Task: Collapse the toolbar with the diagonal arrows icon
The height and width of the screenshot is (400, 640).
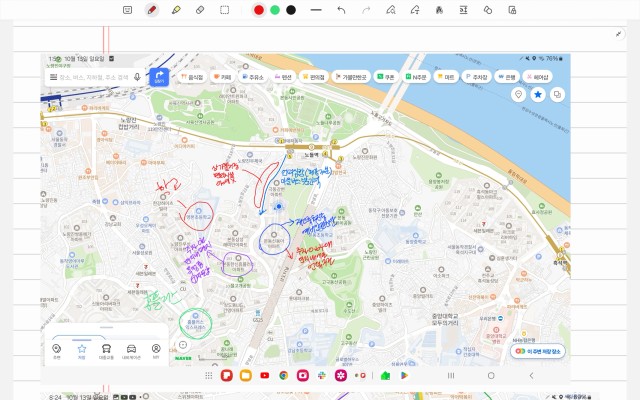Action: pos(619,34)
